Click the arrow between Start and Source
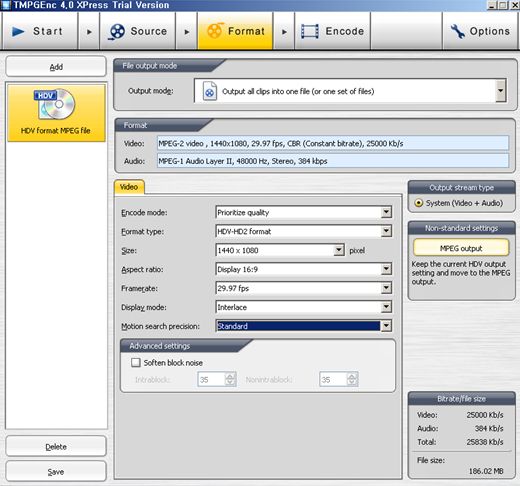Screen dimensions: 520x486 coord(89,32)
